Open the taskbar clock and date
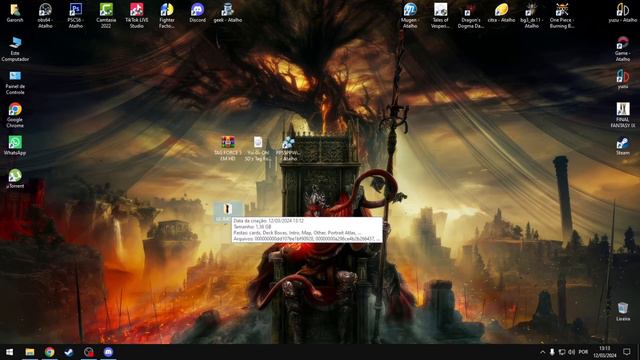Viewport: 640px width, 360px height. pyautogui.click(x=605, y=352)
